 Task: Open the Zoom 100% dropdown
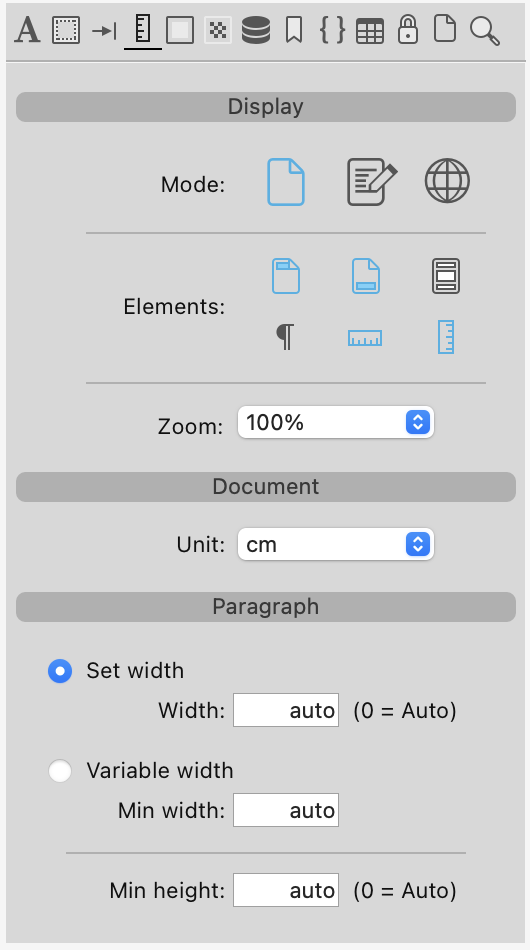click(336, 422)
